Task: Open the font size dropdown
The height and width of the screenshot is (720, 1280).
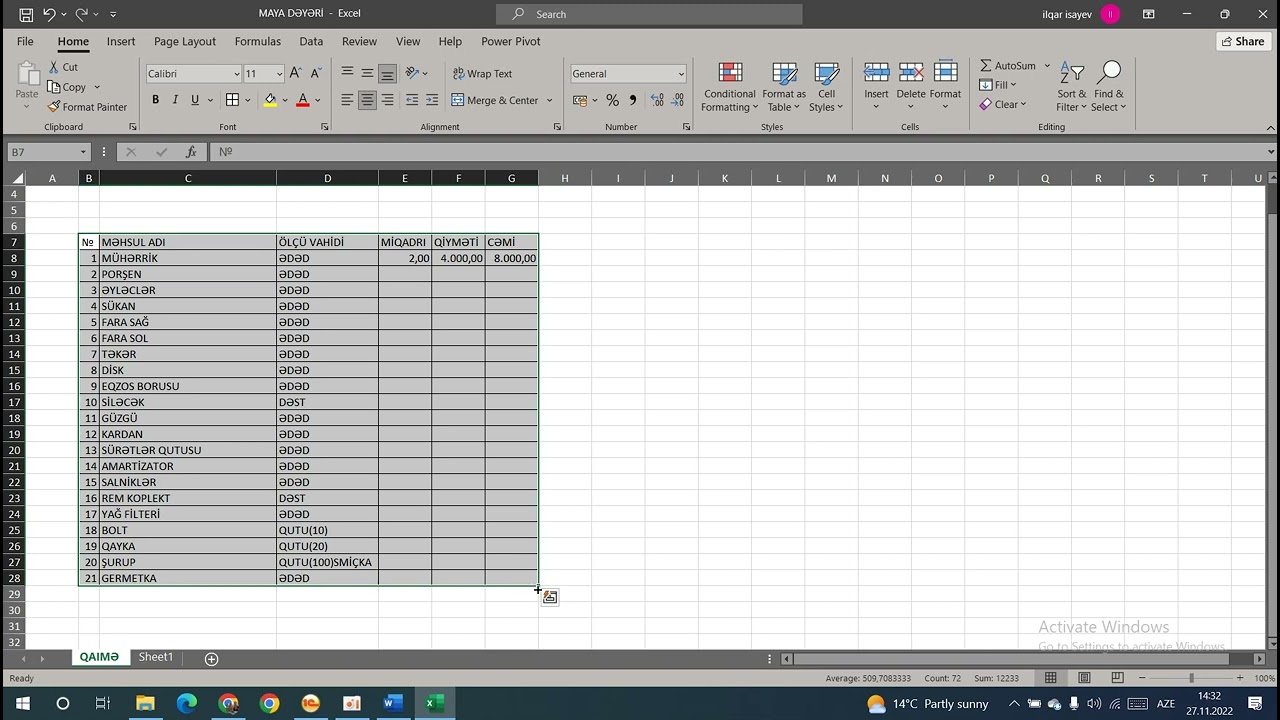Action: coord(279,74)
